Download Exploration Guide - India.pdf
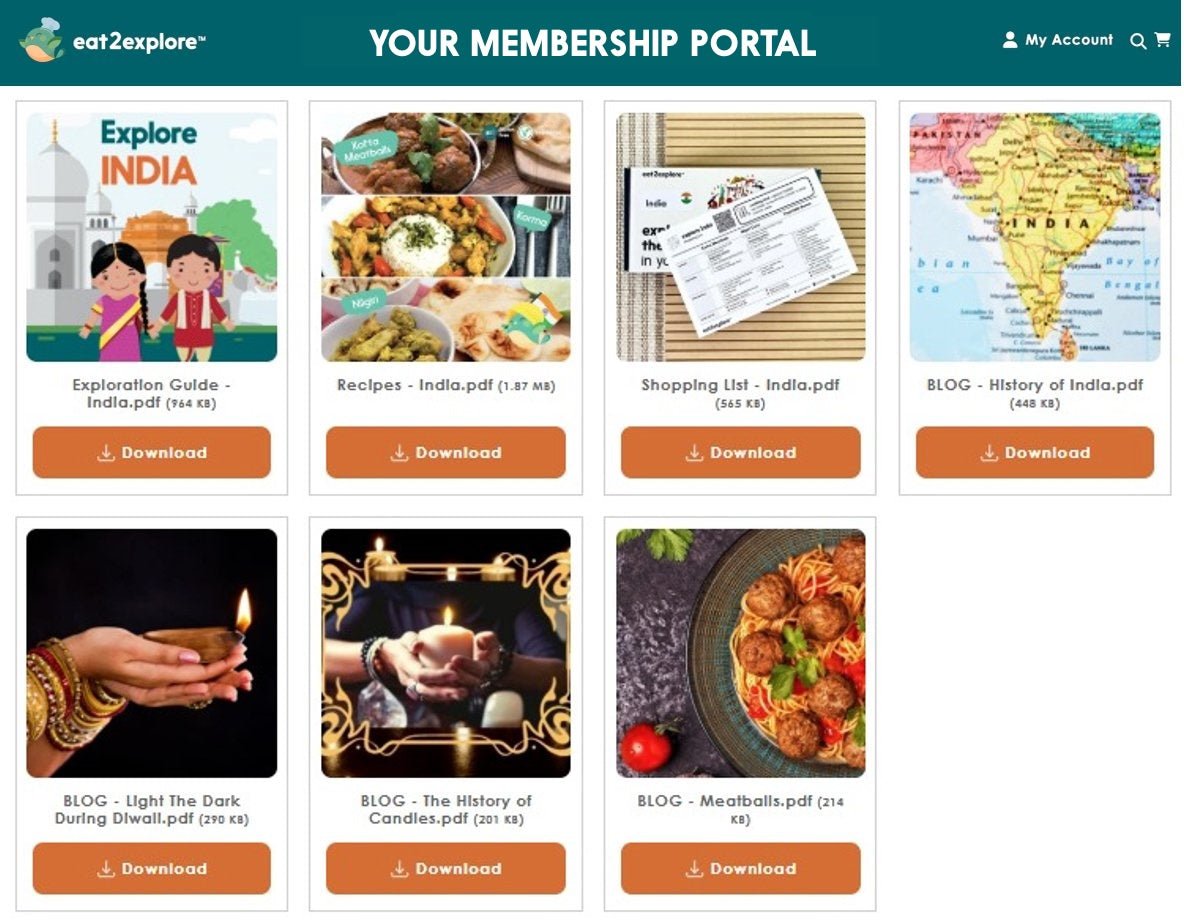This screenshot has height=924, width=1184. (152, 452)
